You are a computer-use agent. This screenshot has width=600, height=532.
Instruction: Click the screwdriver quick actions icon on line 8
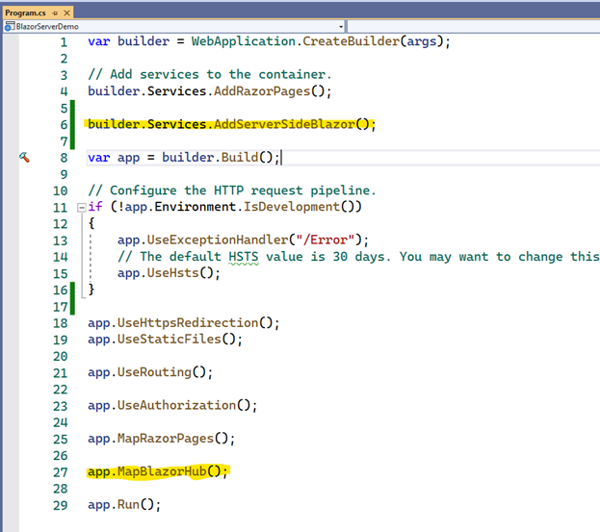pyautogui.click(x=24, y=157)
